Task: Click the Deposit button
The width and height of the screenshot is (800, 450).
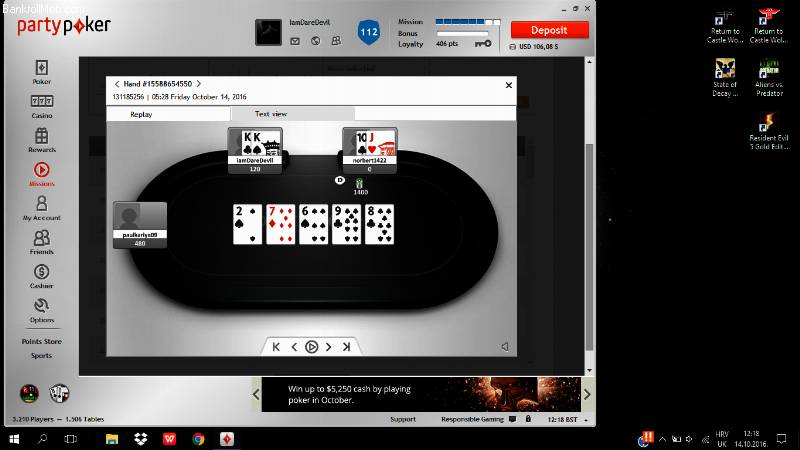Action: tap(549, 30)
